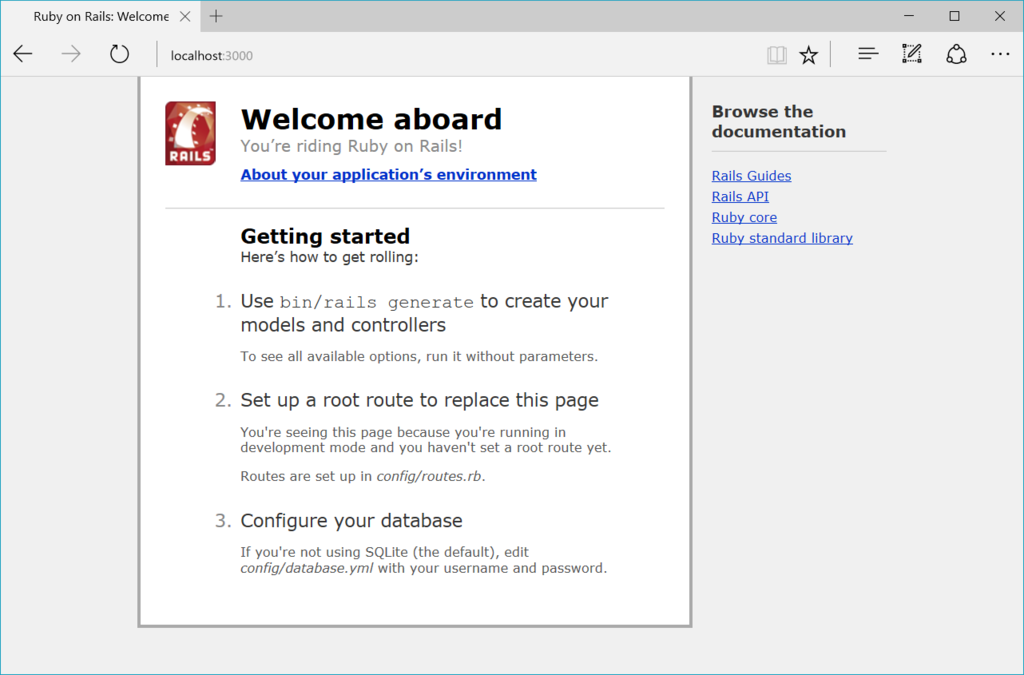
Task: Add page to favorites star icon
Action: coord(808,55)
